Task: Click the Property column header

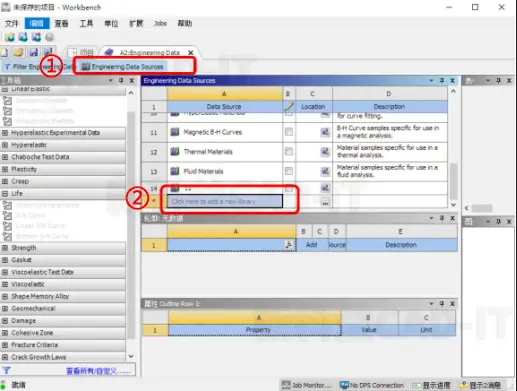Action: [258, 330]
